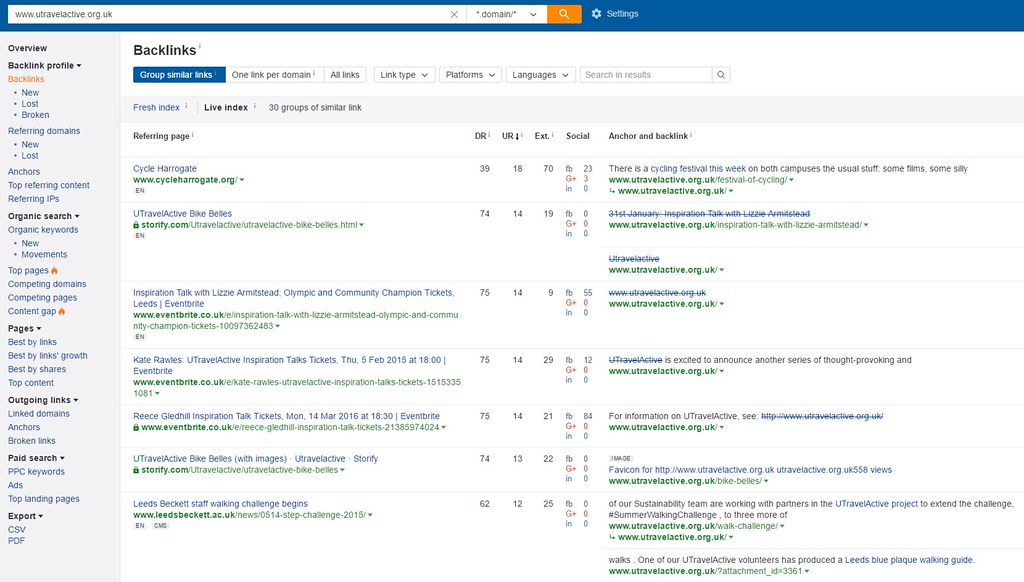Select Group similar links toggle
1024x582 pixels.
click(179, 75)
